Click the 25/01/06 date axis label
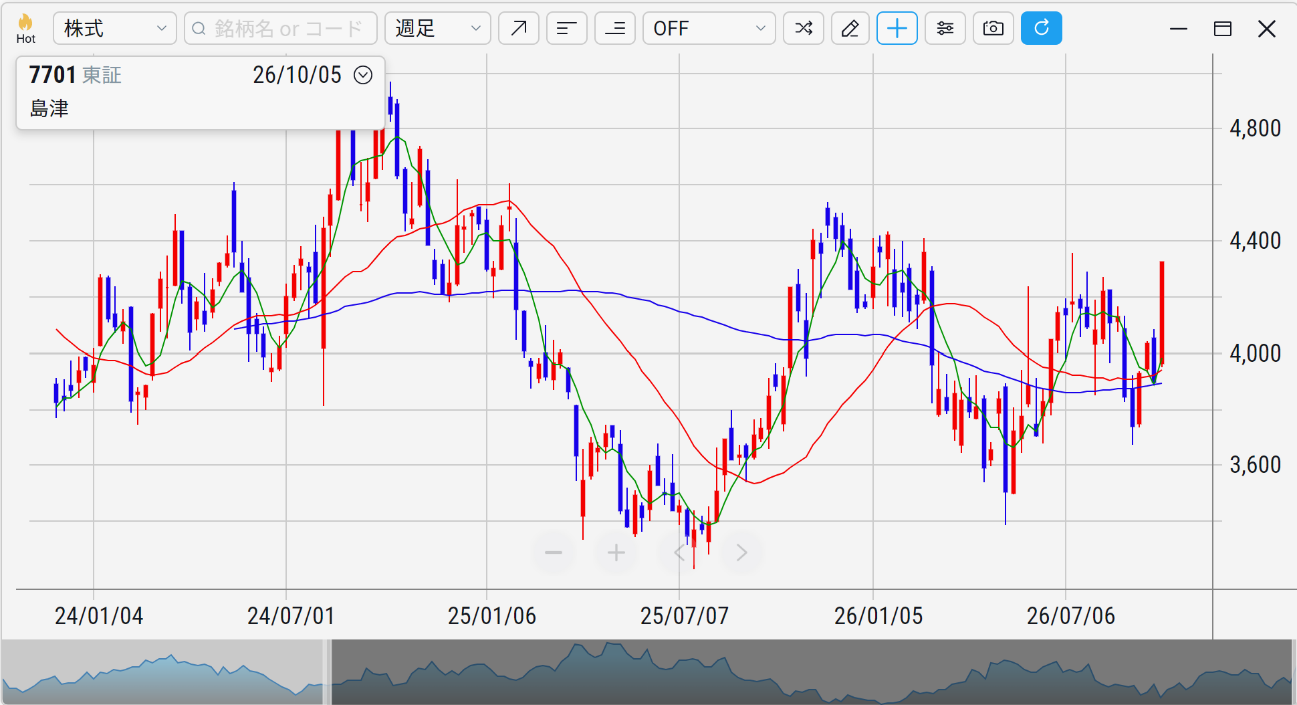The image size is (1297, 705). click(492, 616)
